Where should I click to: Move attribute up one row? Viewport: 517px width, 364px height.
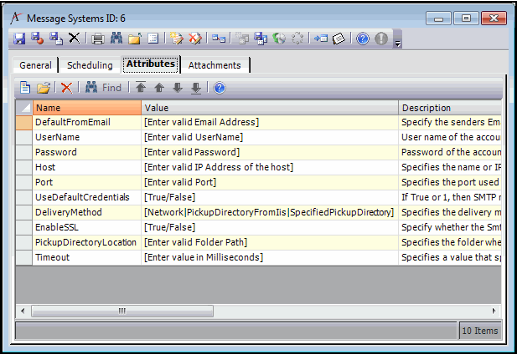pyautogui.click(x=159, y=88)
